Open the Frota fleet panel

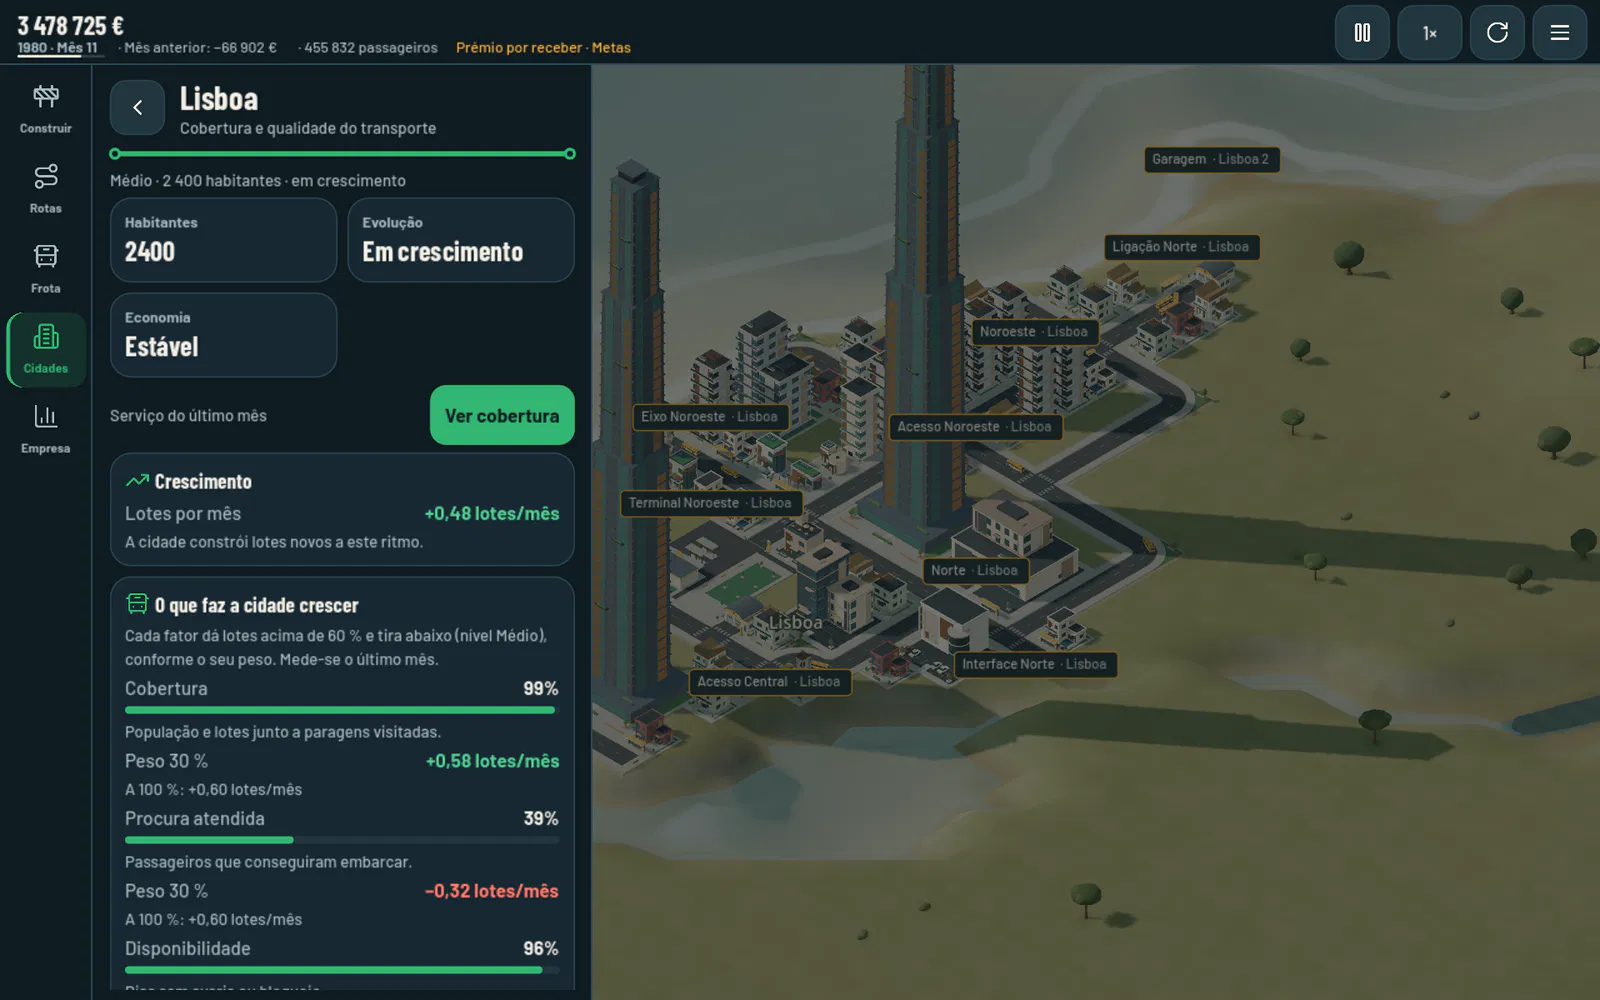tap(46, 268)
